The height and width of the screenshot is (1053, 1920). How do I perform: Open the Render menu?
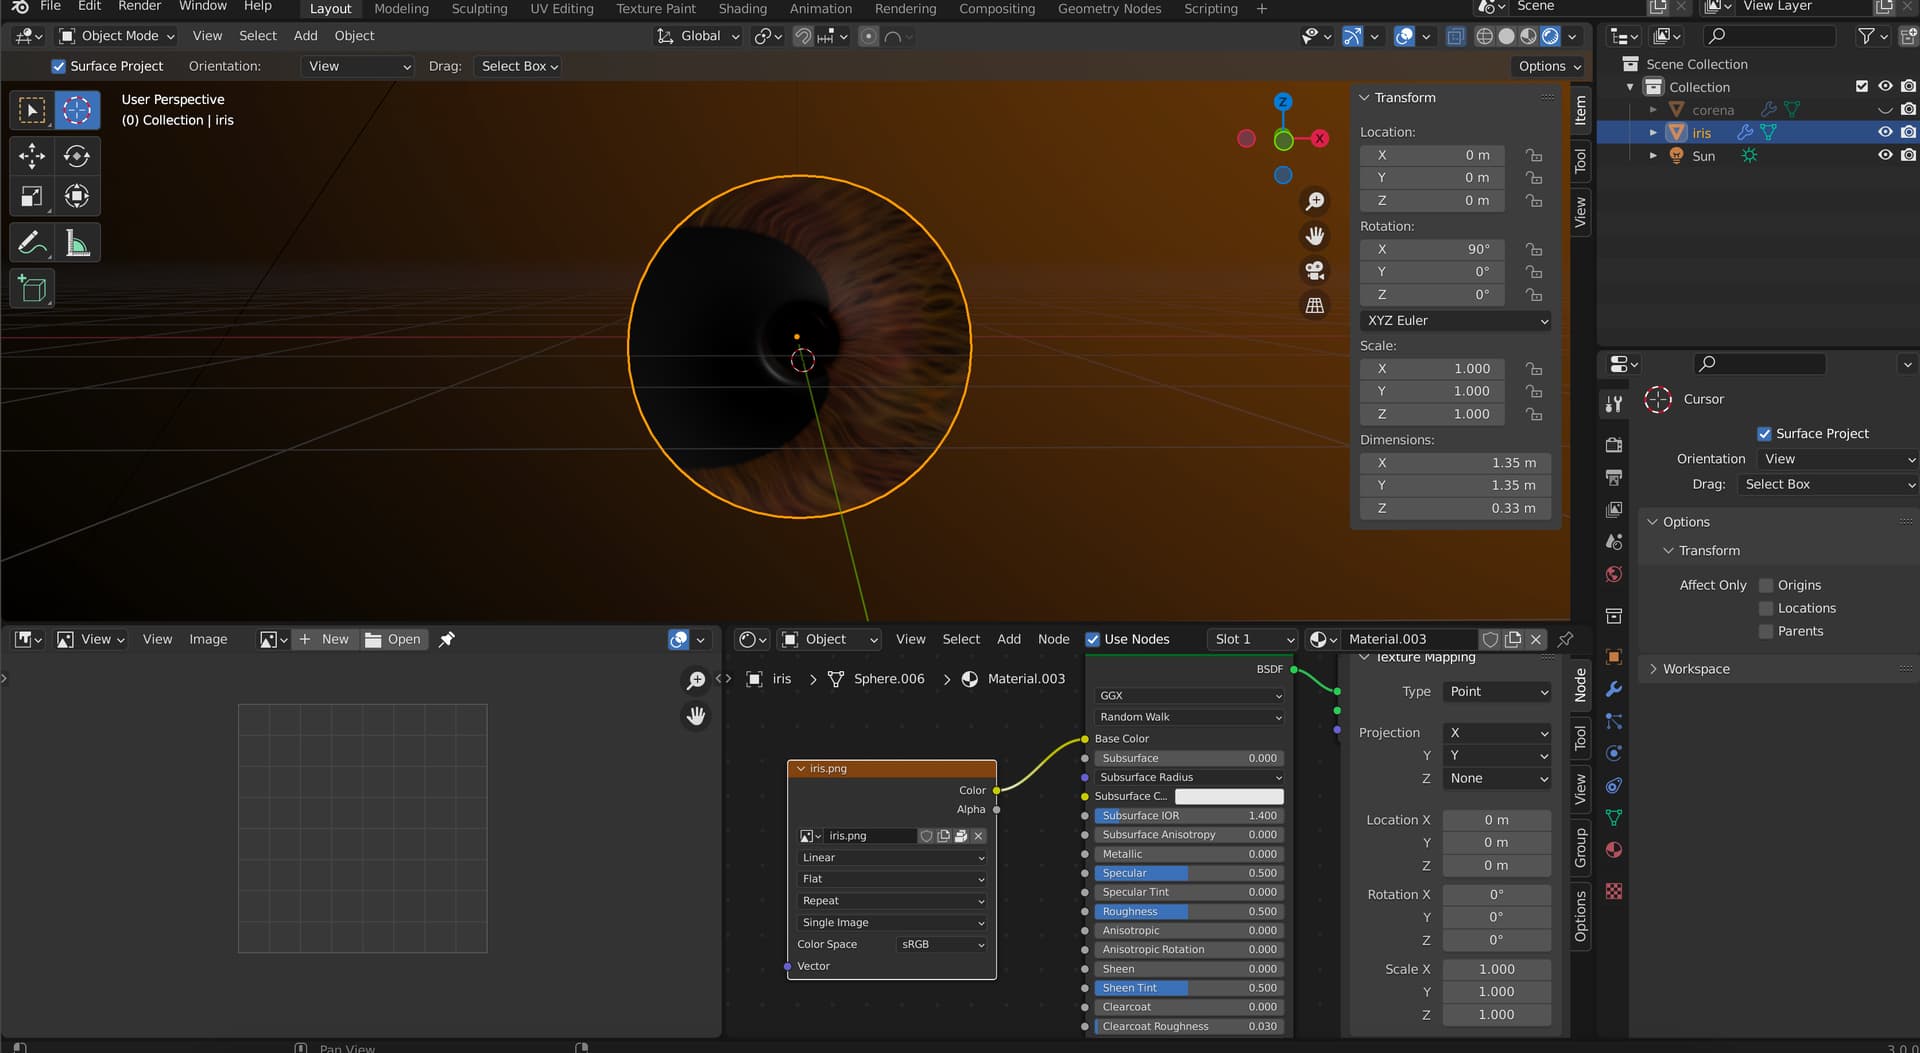point(139,7)
